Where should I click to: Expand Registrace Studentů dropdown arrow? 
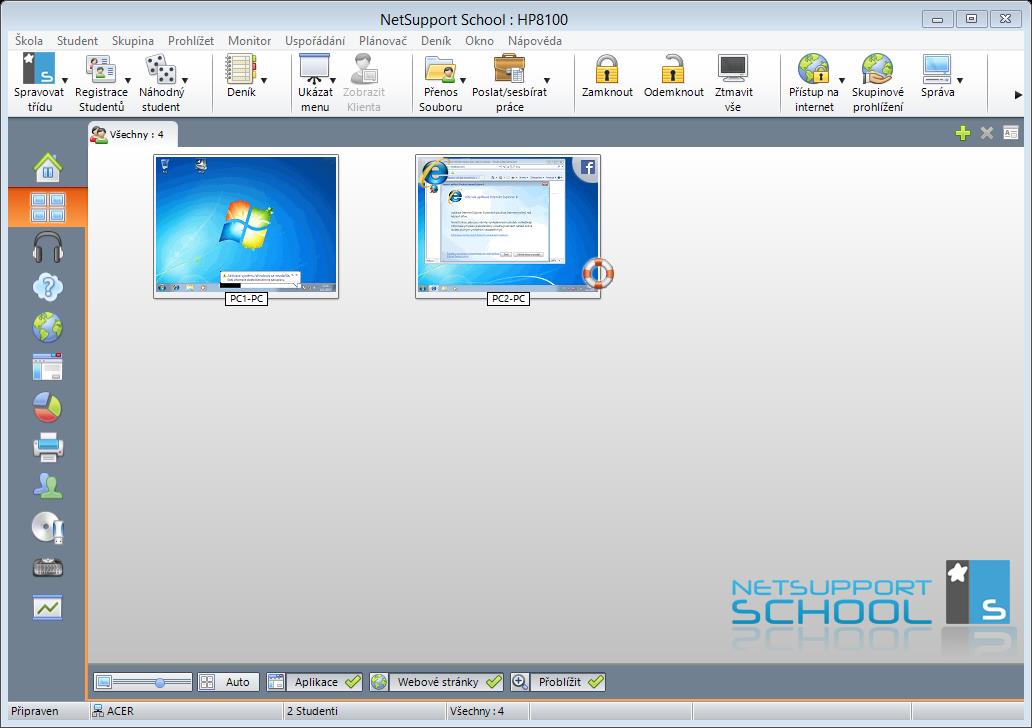(x=128, y=81)
